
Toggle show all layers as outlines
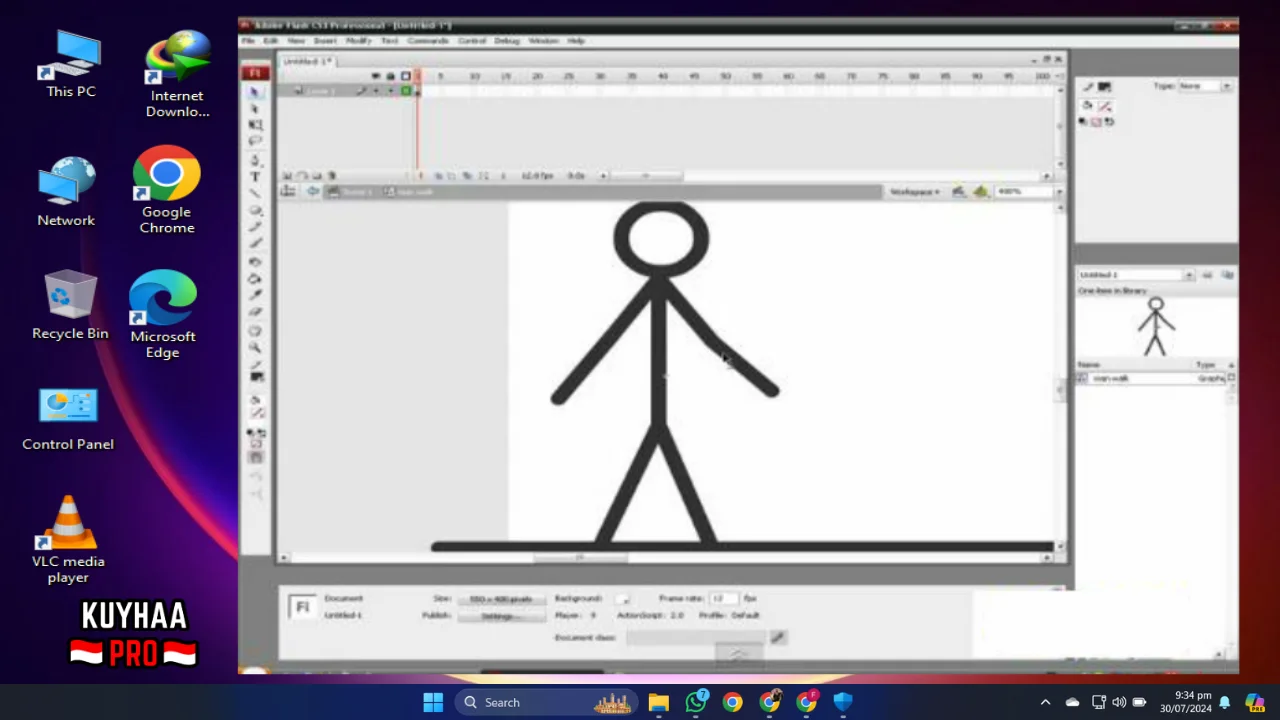click(405, 76)
